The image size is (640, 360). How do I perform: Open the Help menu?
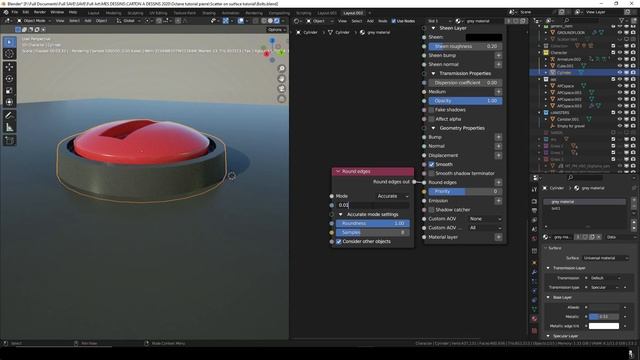73,12
